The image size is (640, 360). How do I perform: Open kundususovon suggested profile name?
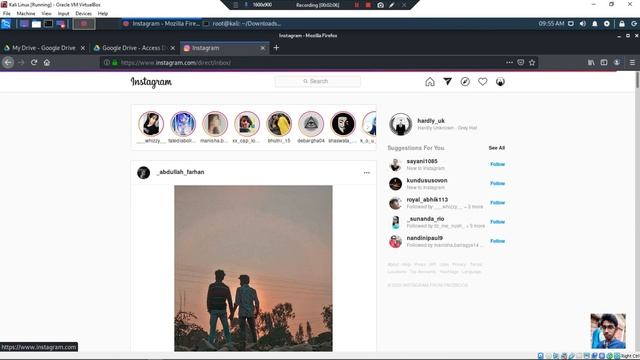pos(427,180)
